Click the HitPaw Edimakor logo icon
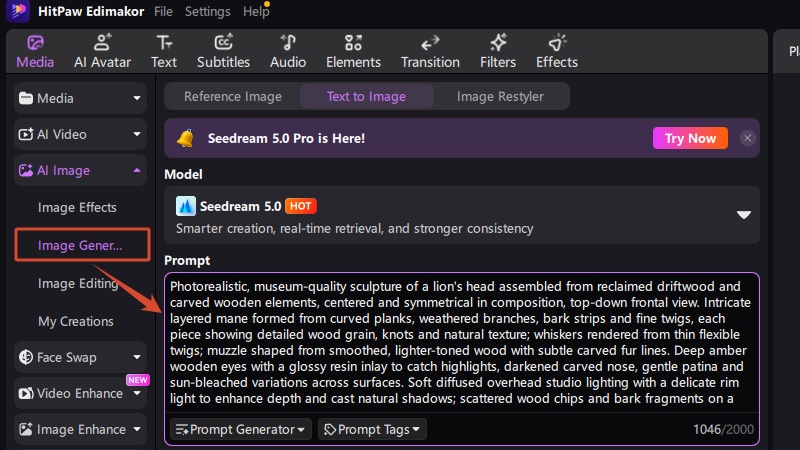The width and height of the screenshot is (800, 450). point(18,11)
